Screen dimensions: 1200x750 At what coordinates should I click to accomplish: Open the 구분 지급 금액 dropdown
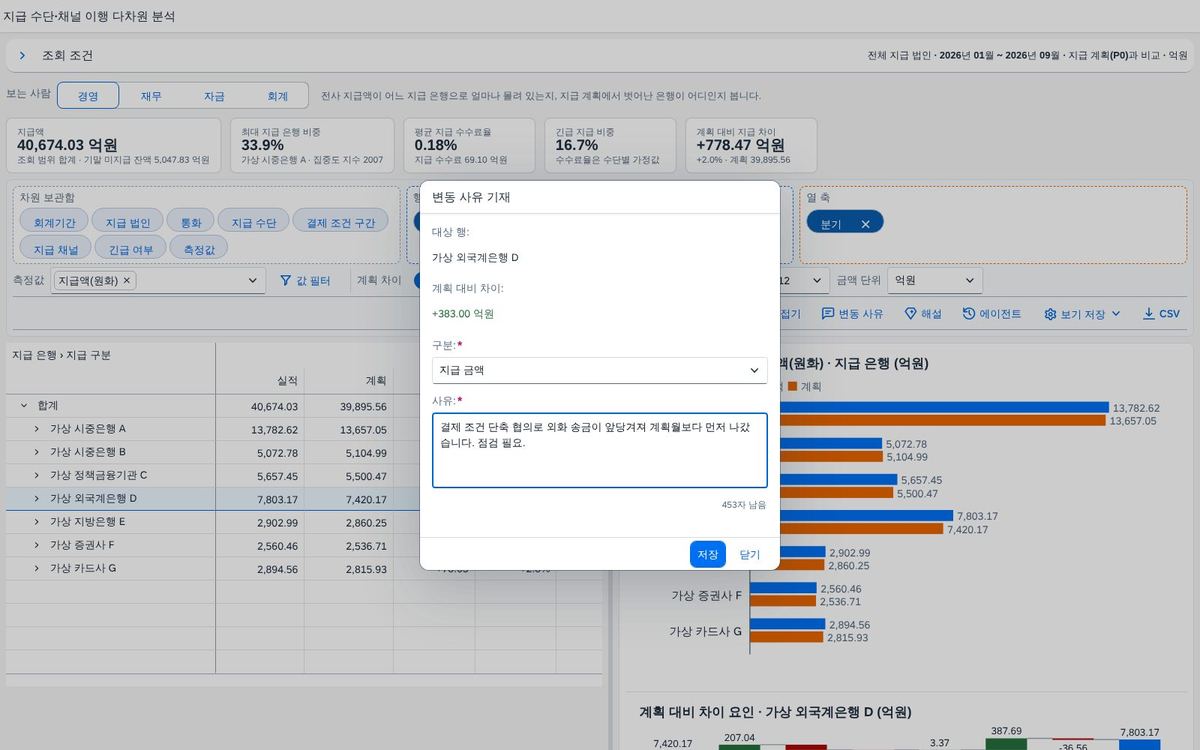click(600, 370)
